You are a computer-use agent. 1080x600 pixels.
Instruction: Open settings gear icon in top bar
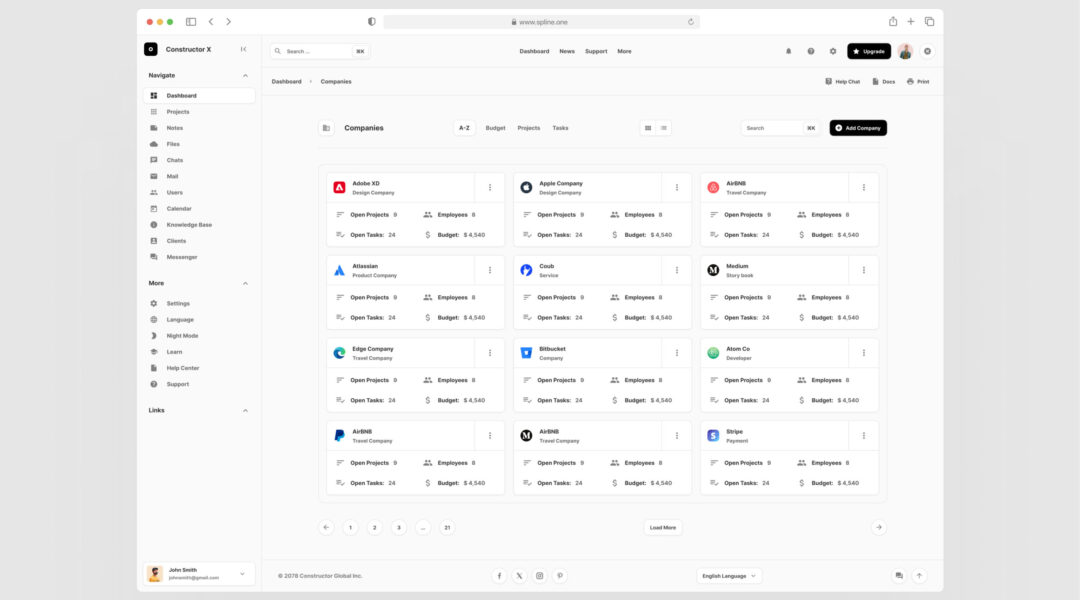pos(833,51)
